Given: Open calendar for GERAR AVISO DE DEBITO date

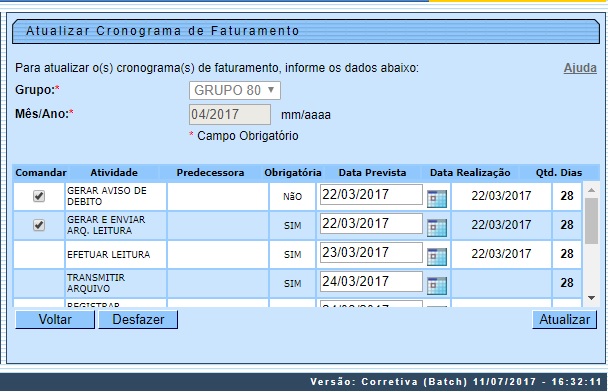Looking at the screenshot, I should pyautogui.click(x=437, y=199).
